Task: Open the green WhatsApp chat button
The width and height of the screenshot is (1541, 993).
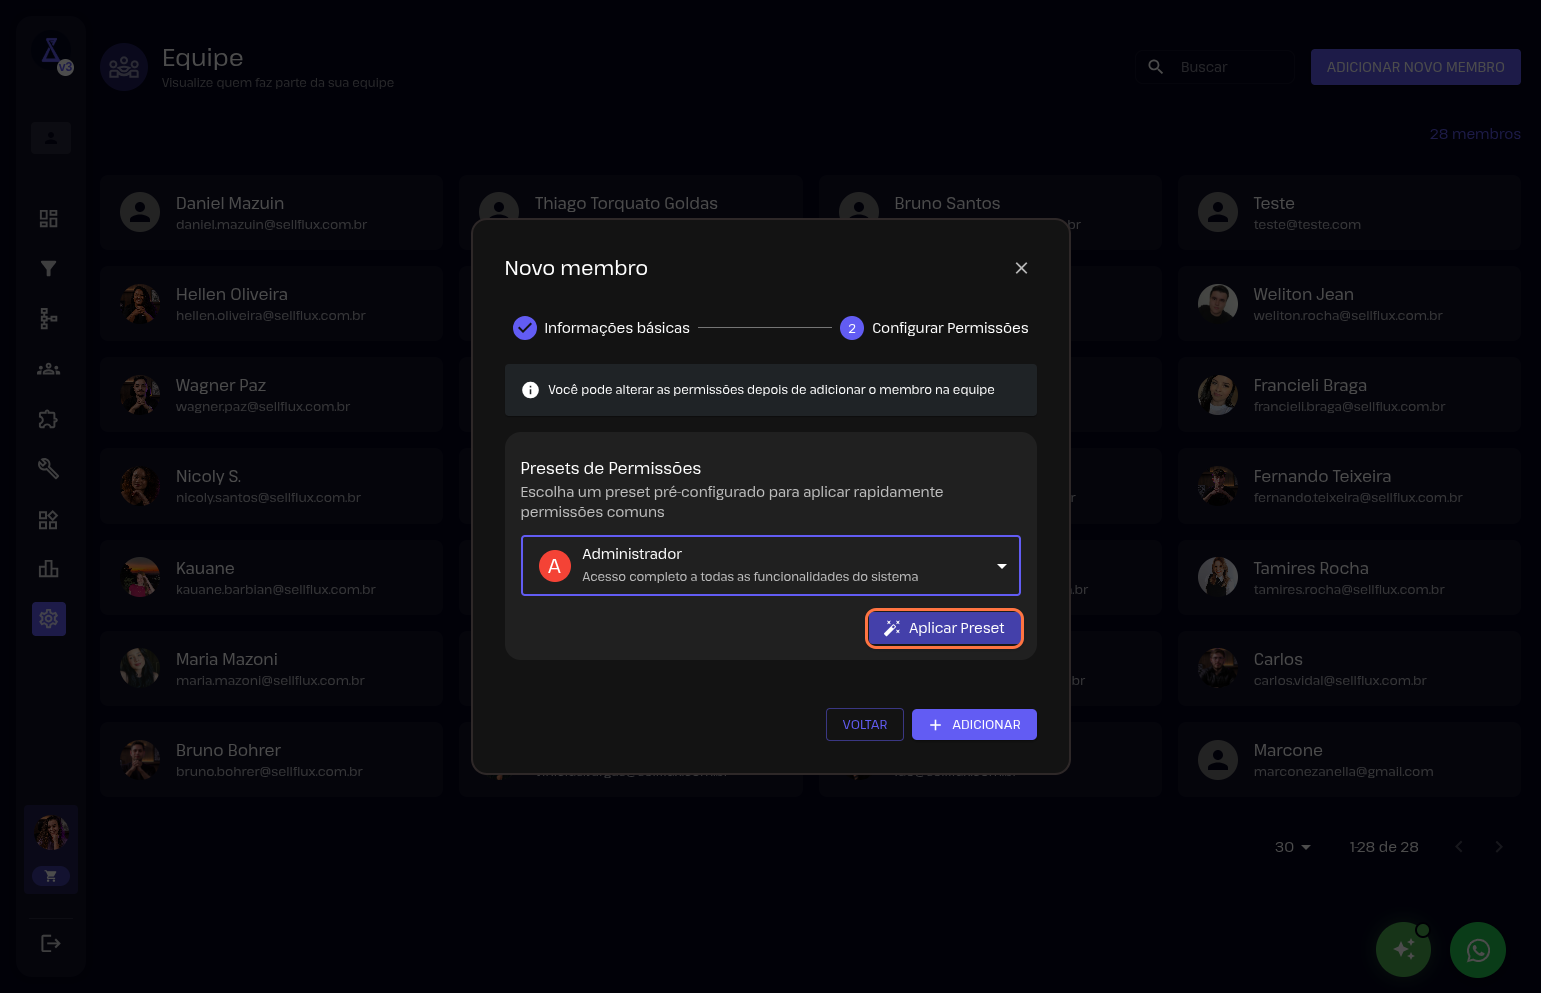Action: point(1477,950)
